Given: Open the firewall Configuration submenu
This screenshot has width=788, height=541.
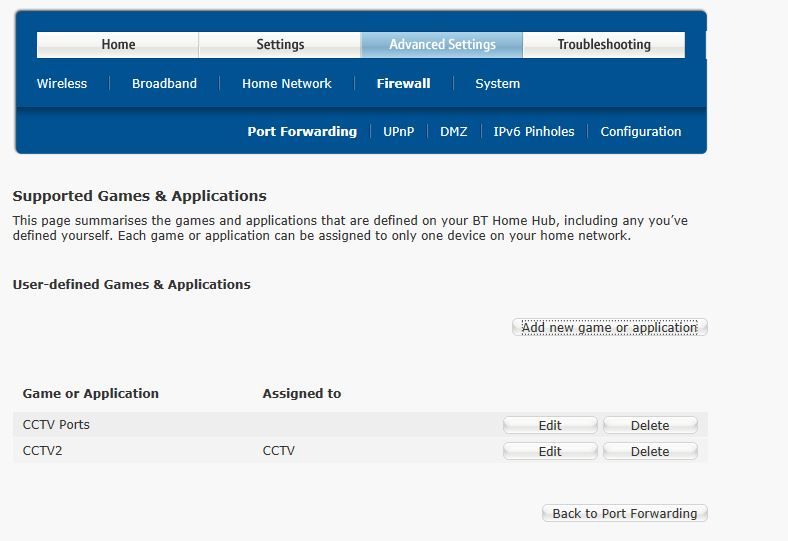Looking at the screenshot, I should 641,132.
